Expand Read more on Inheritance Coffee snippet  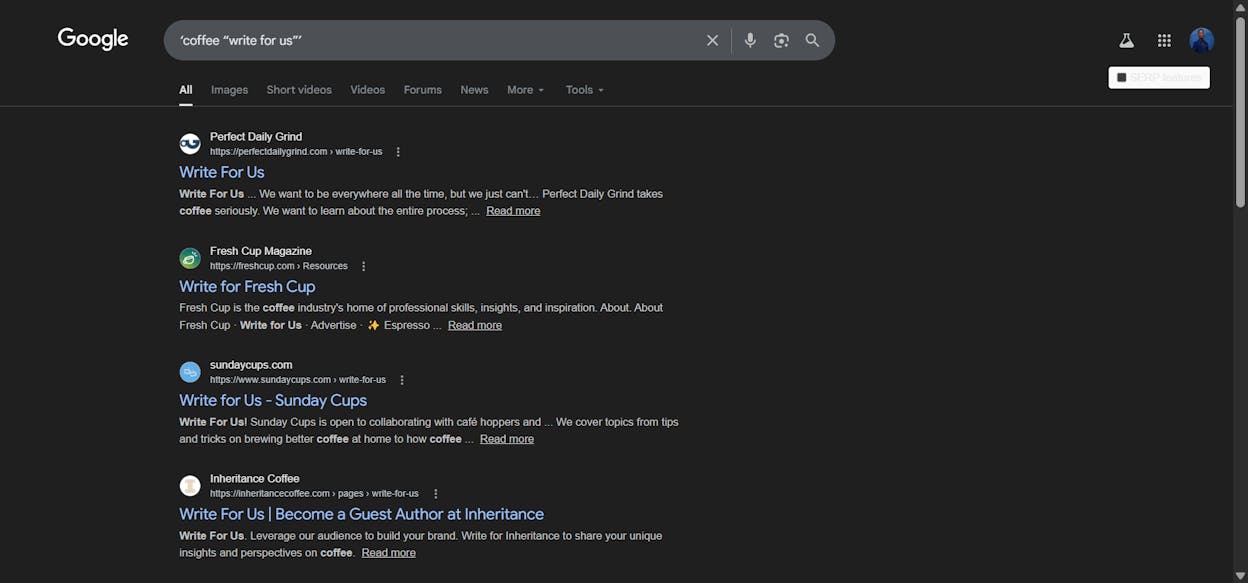tap(388, 553)
